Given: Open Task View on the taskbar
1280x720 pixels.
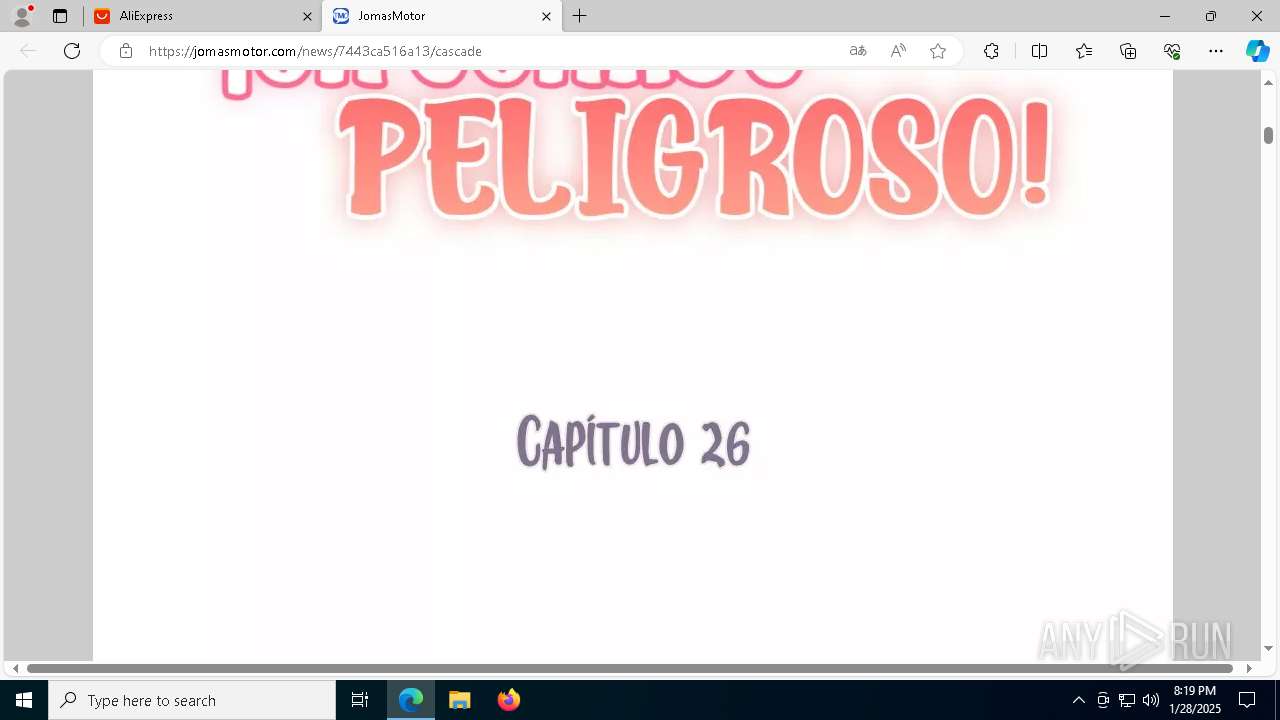Looking at the screenshot, I should pos(360,700).
